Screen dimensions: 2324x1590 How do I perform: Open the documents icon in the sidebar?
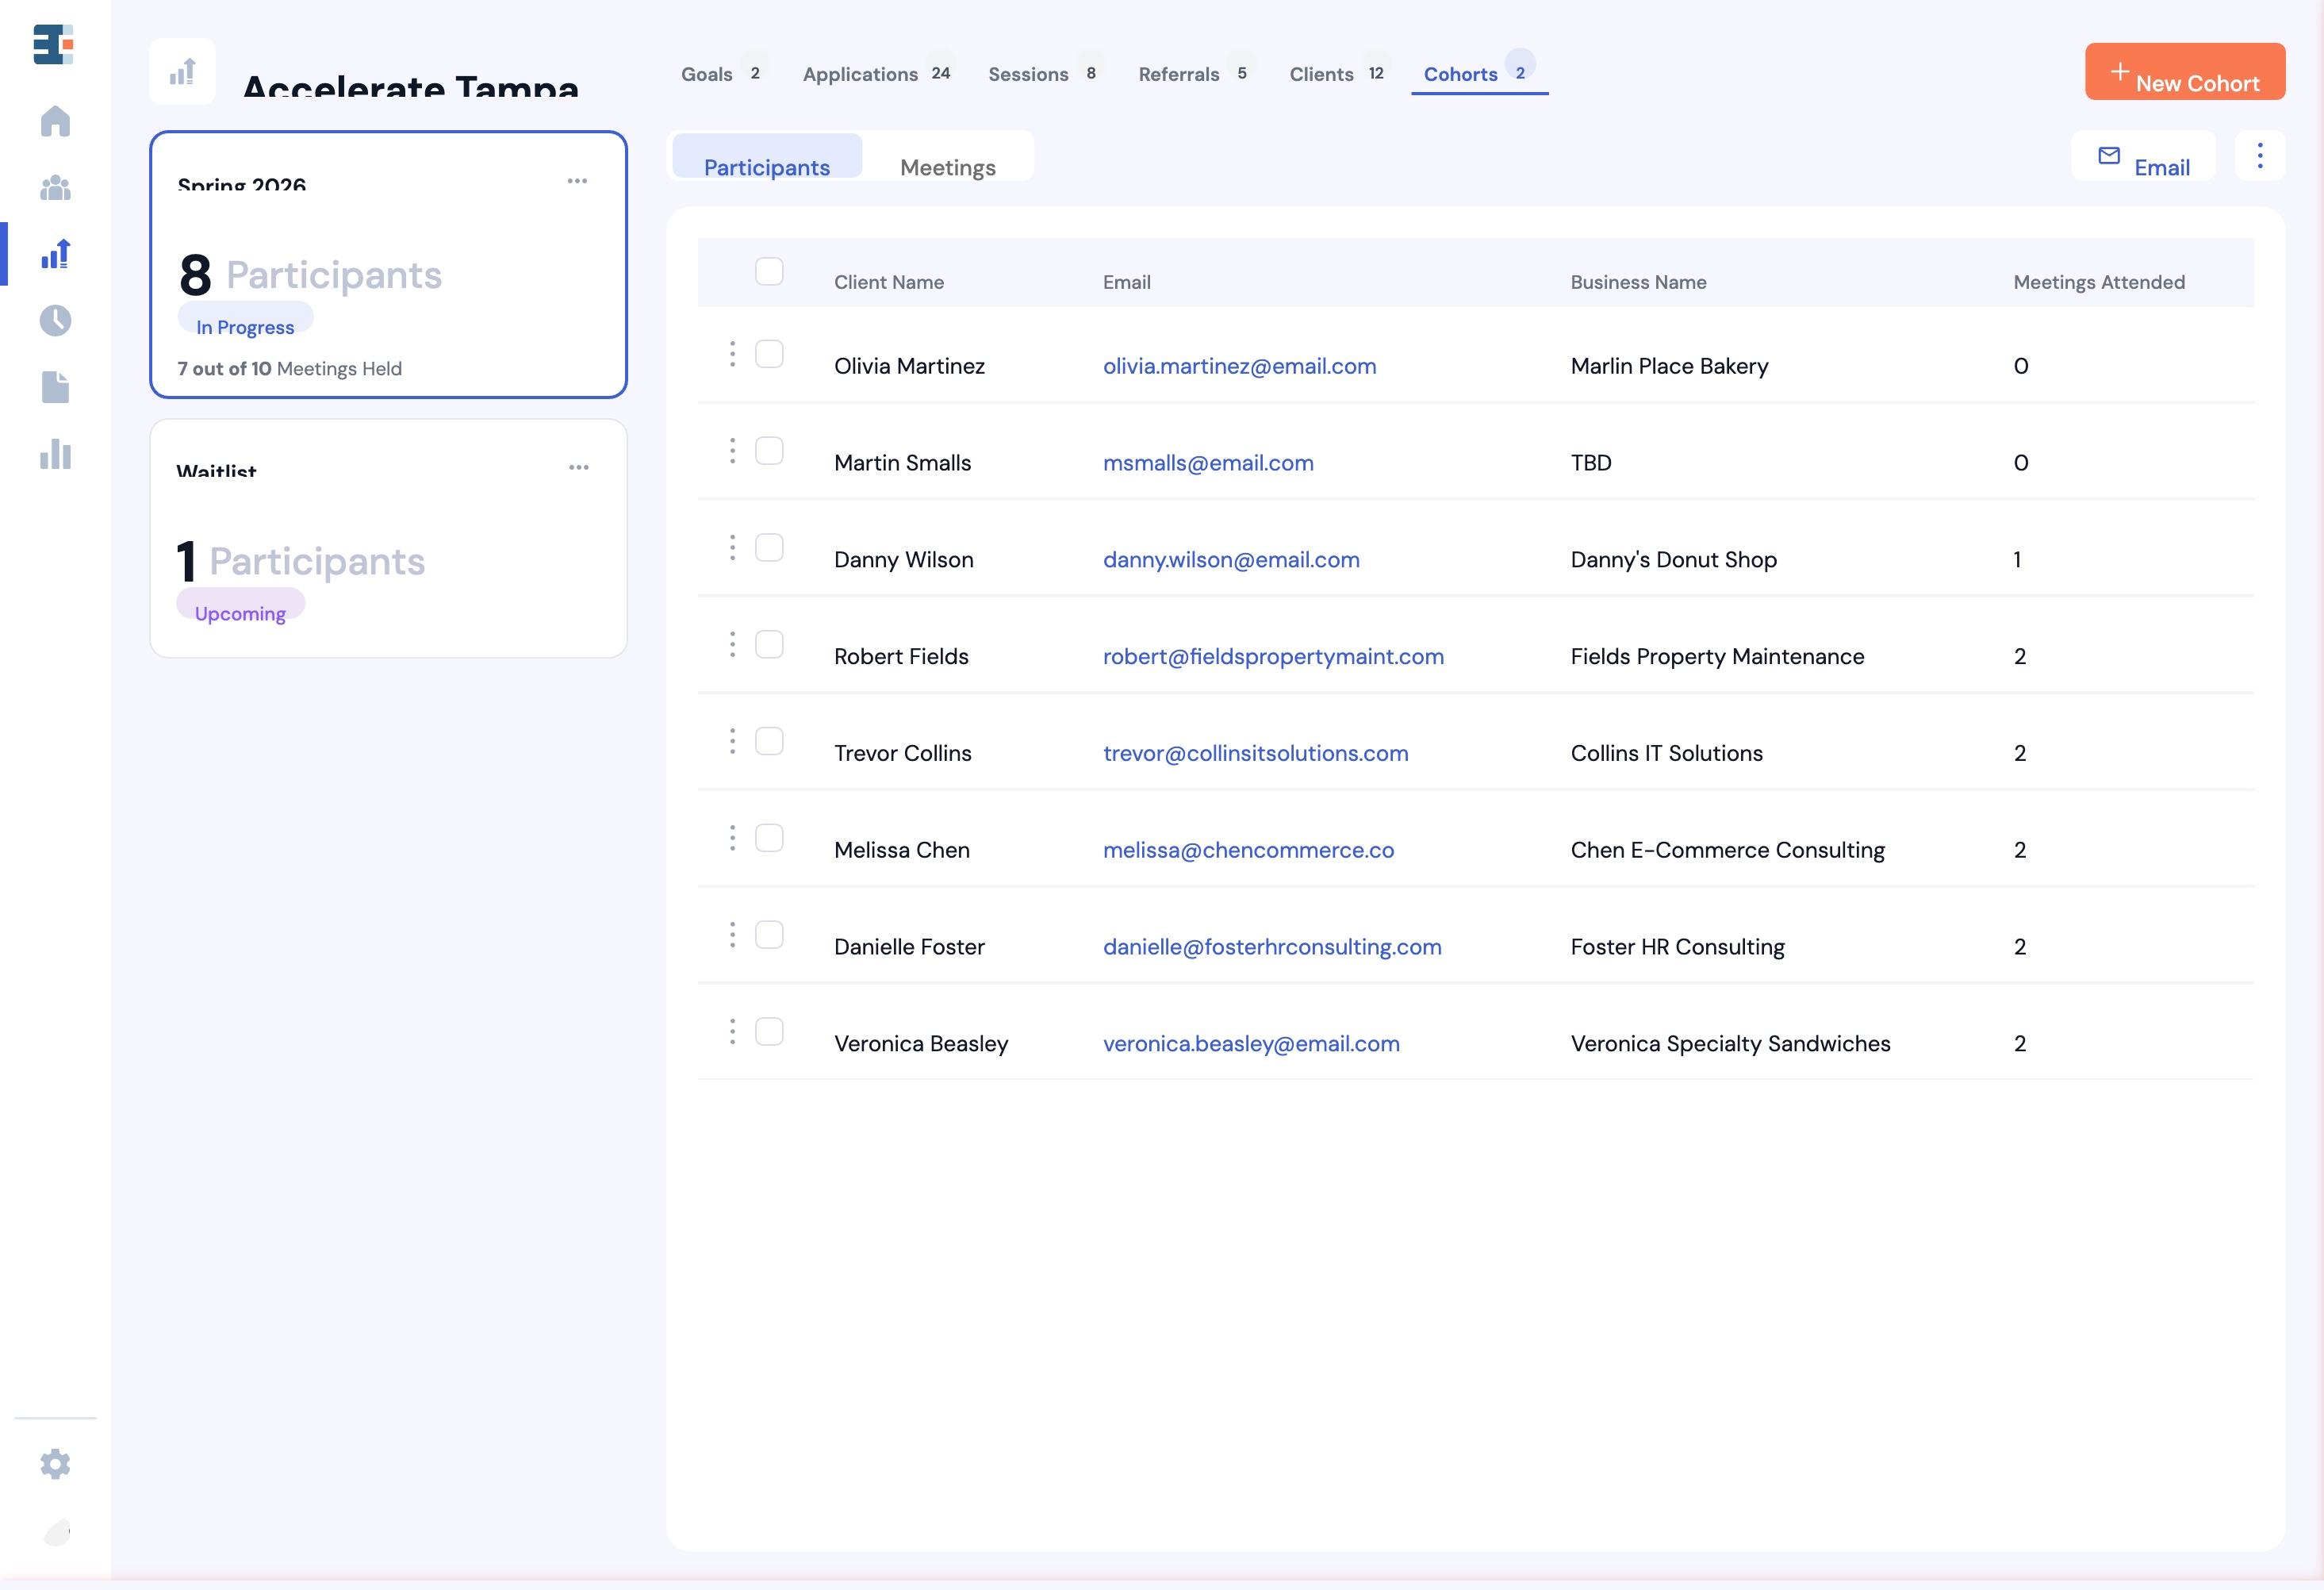[x=56, y=387]
